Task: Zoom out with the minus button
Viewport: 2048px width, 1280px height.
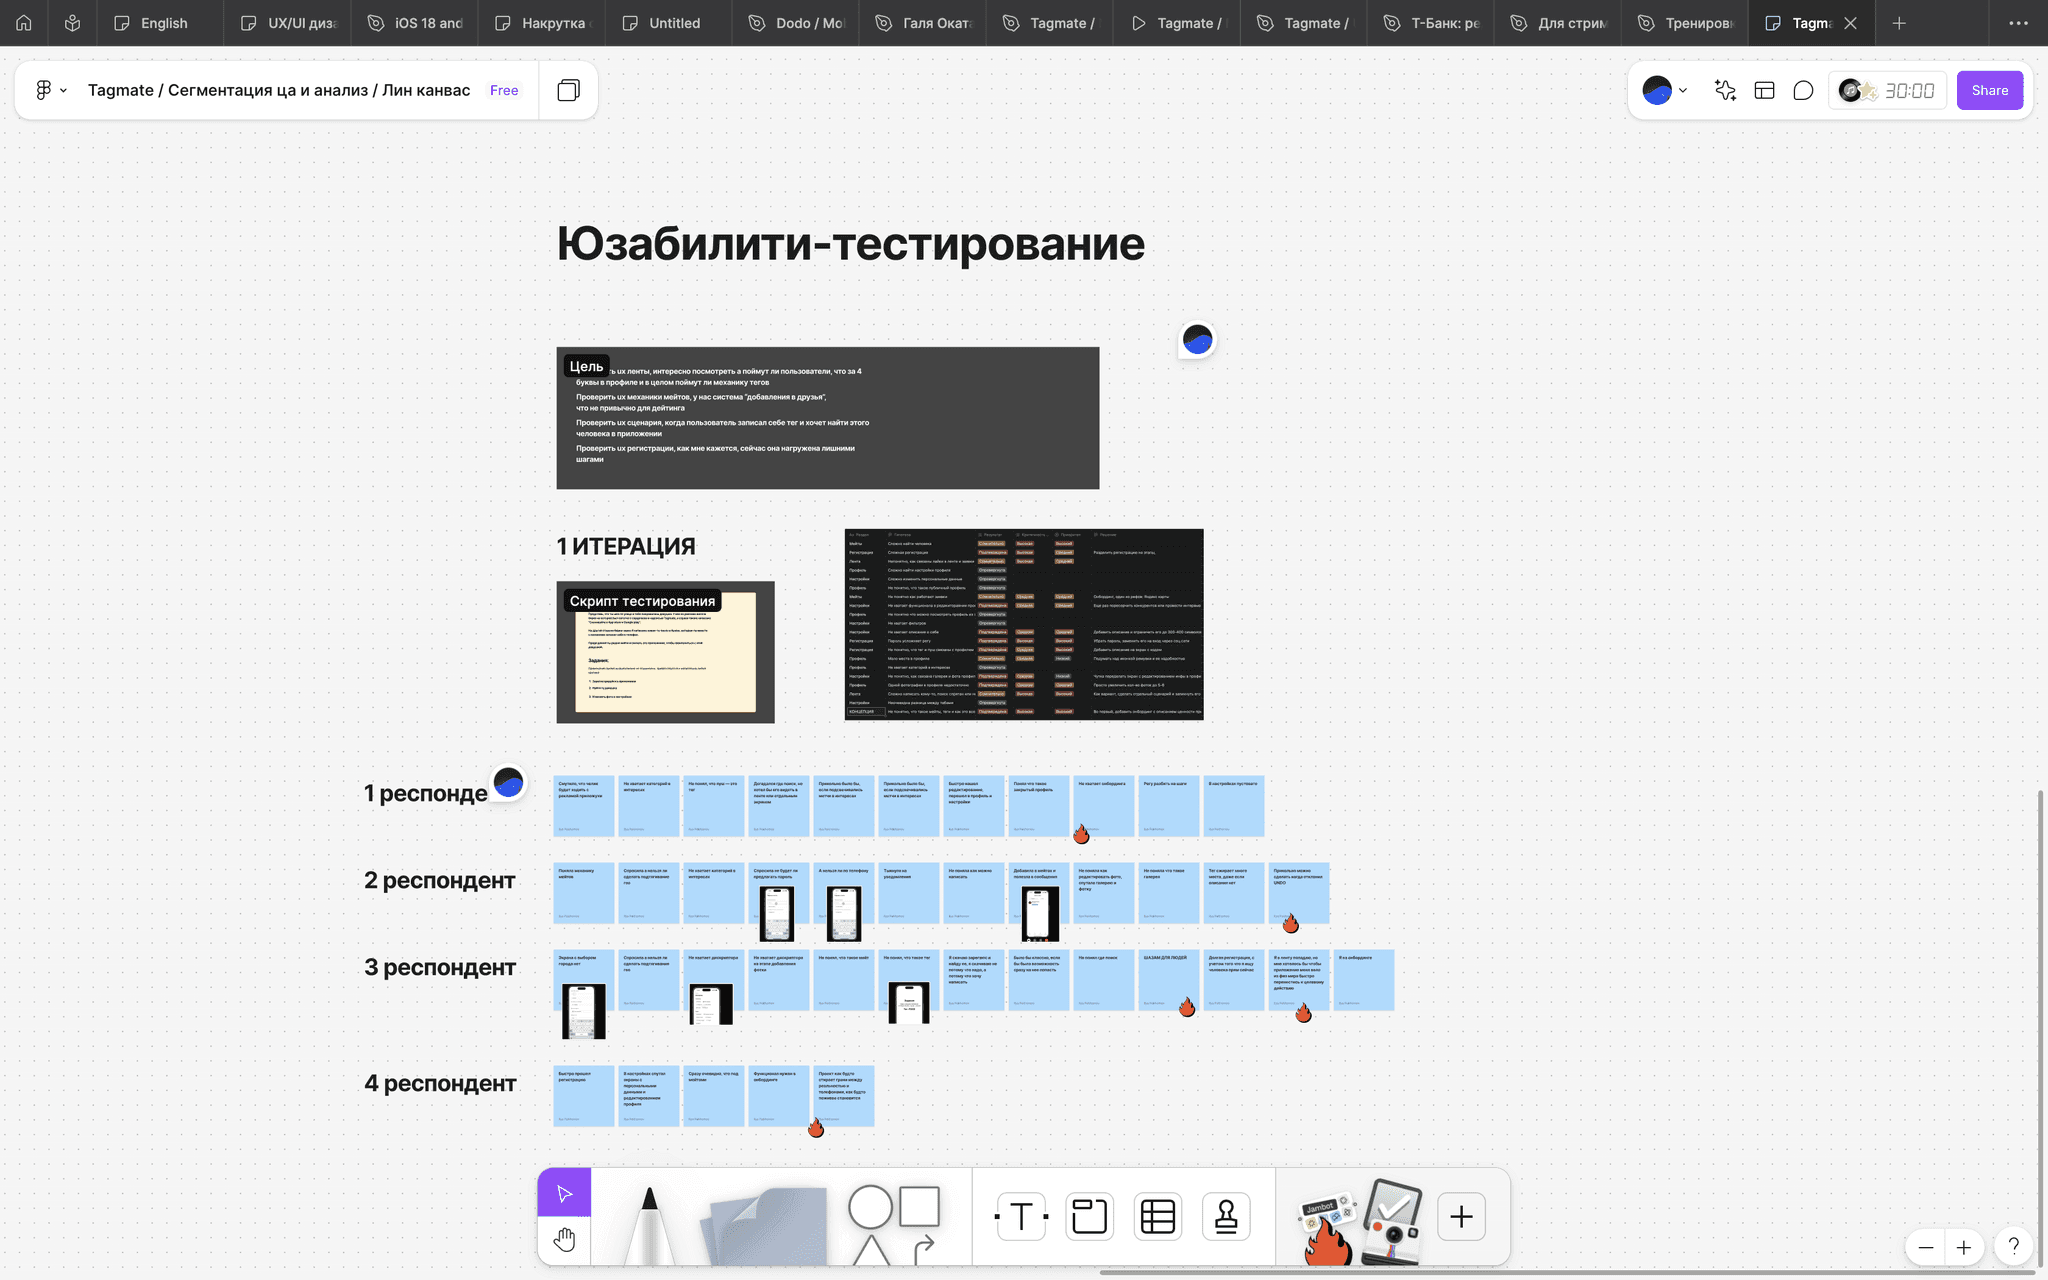Action: (x=1925, y=1247)
